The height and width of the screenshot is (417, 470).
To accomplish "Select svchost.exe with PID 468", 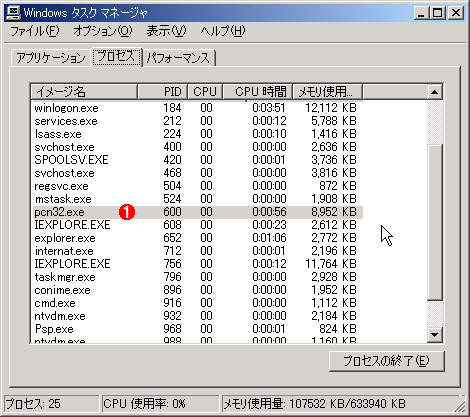I will (197, 173).
